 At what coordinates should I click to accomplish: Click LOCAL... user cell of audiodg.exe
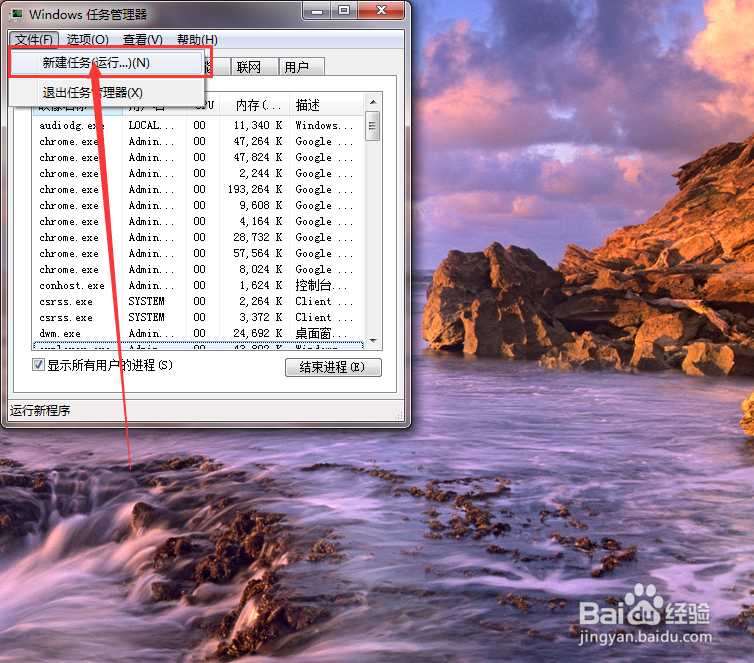[x=151, y=125]
